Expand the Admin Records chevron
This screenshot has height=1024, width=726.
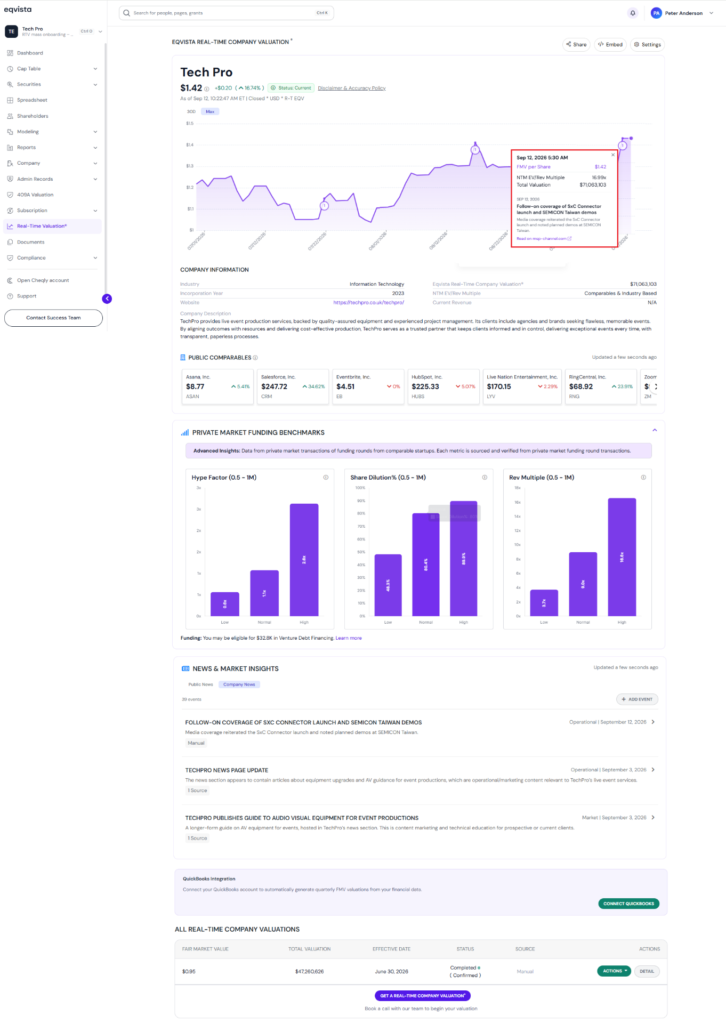(95, 179)
